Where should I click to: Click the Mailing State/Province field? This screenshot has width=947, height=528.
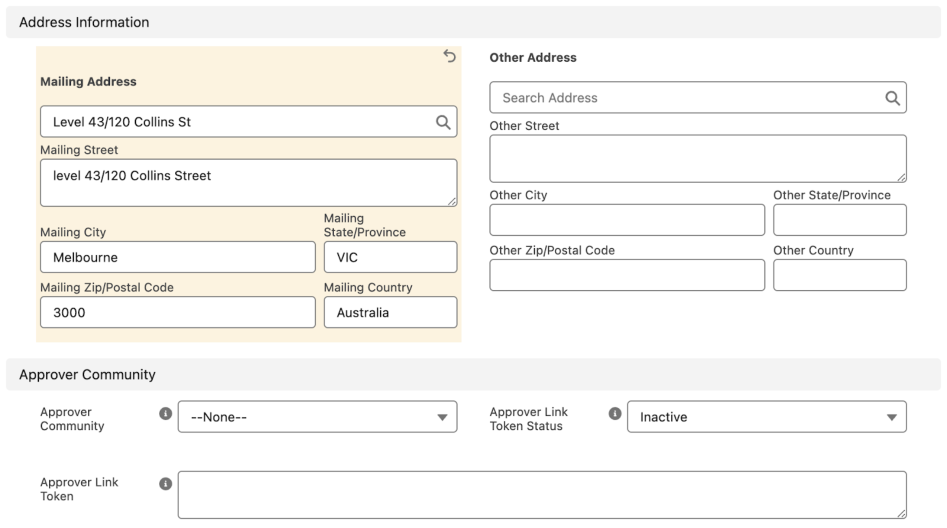[x=391, y=257]
